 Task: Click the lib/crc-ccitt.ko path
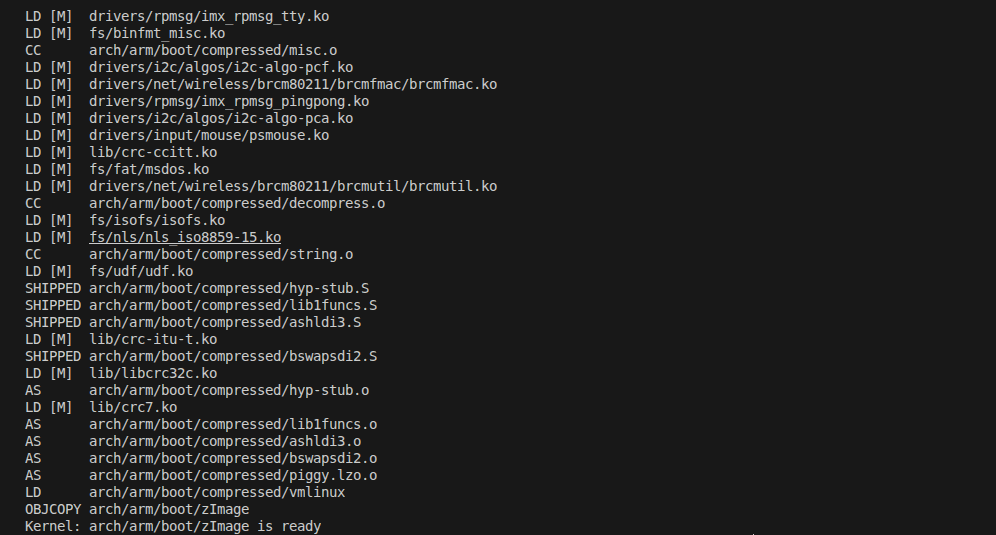pos(152,152)
